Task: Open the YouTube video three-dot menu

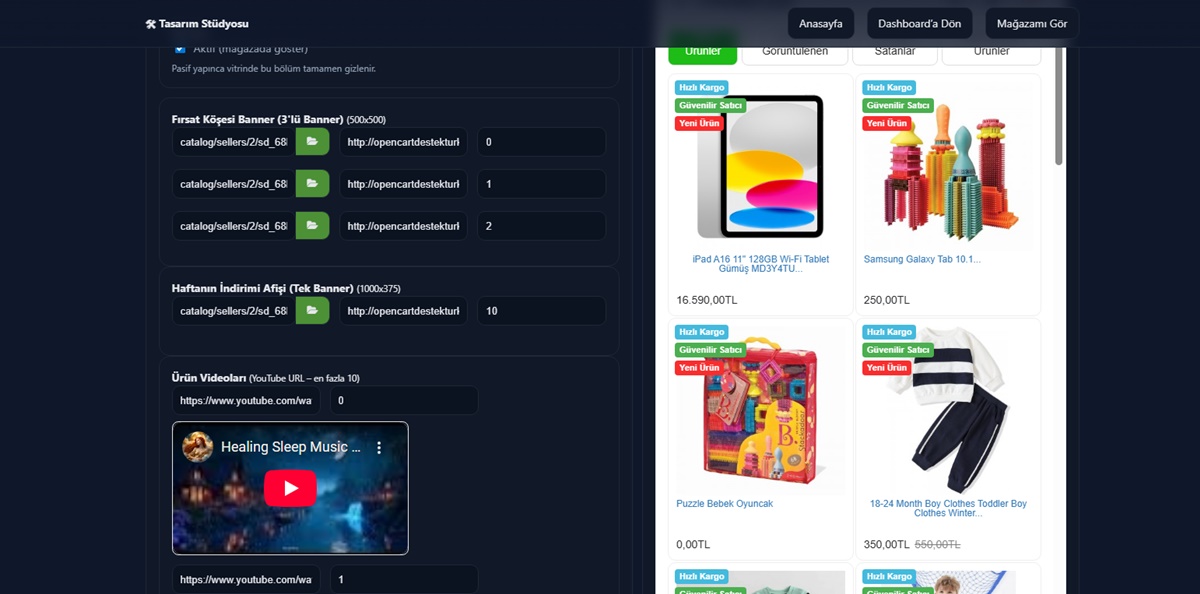Action: click(x=379, y=448)
